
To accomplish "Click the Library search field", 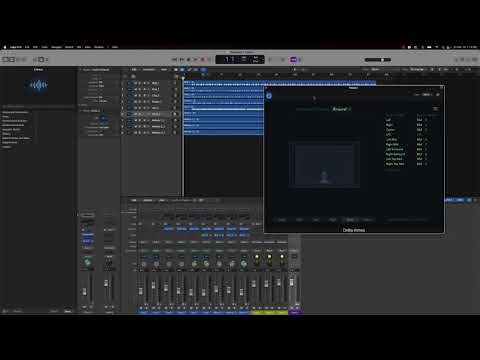I will pos(38,106).
